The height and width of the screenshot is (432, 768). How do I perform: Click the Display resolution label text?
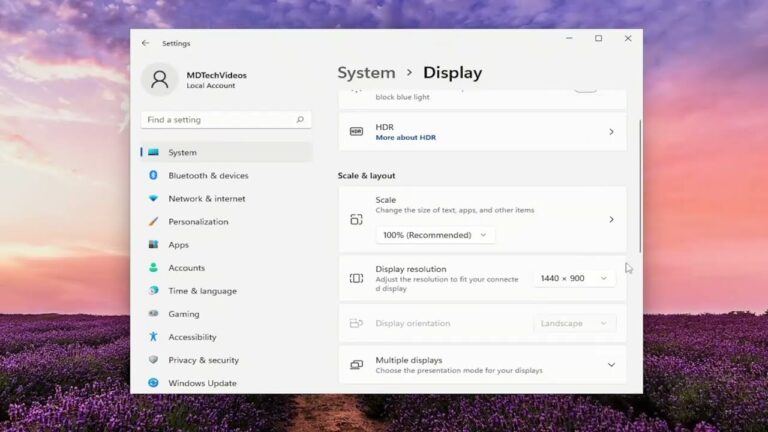pyautogui.click(x=411, y=269)
